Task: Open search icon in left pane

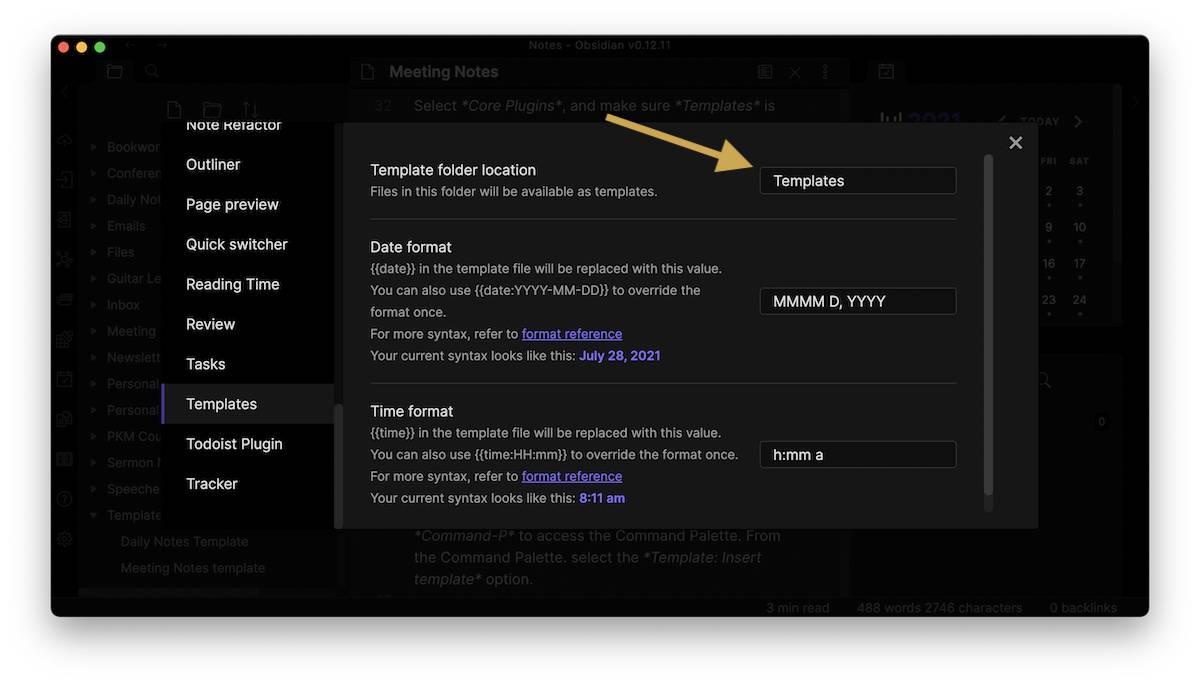Action: click(152, 72)
